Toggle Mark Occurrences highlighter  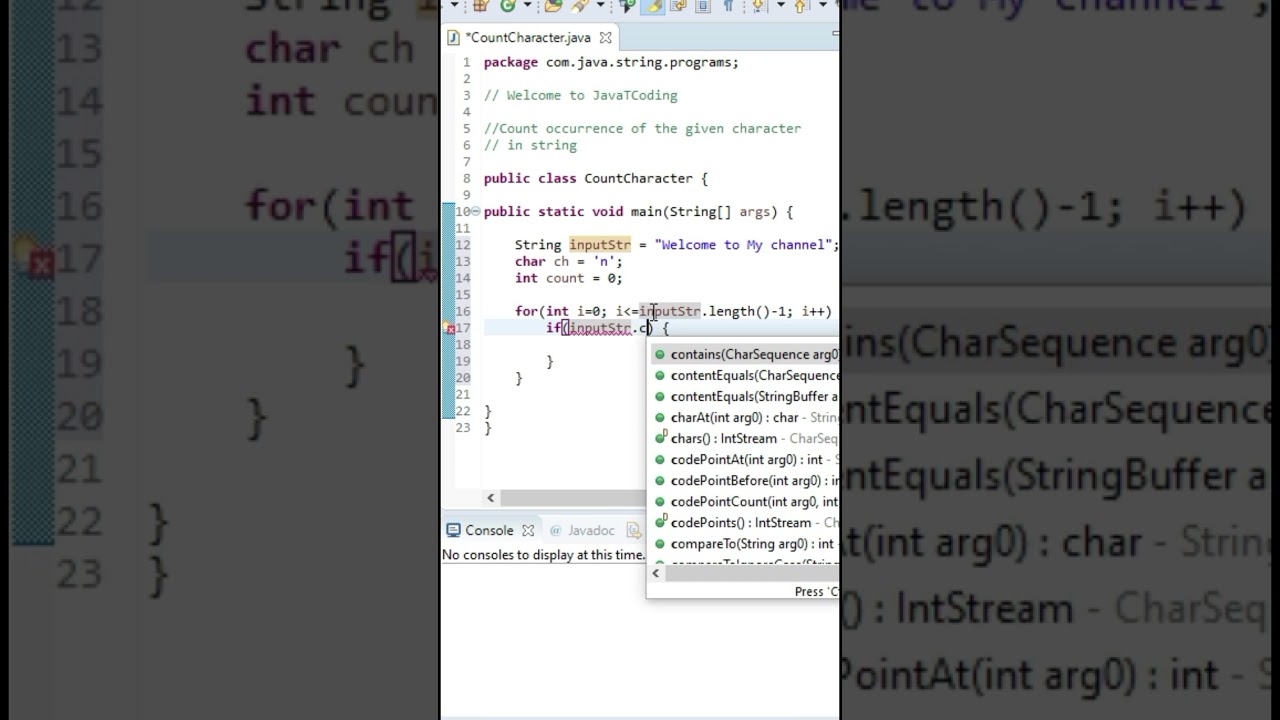click(653, 5)
